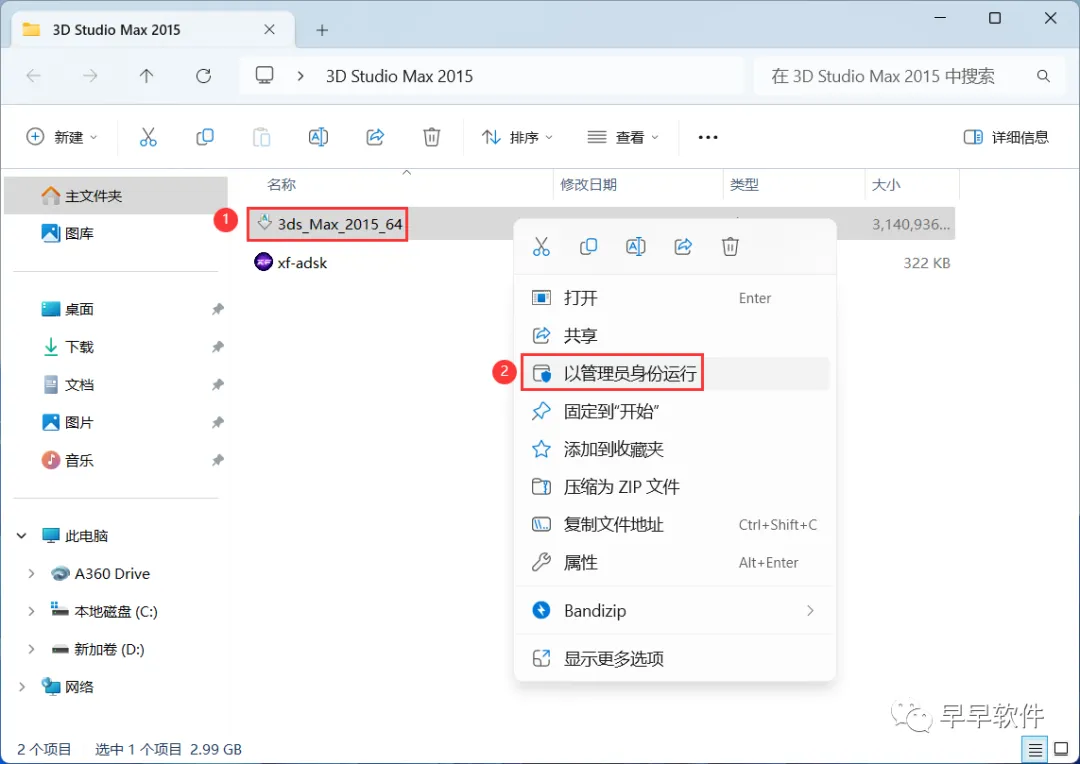Image resolution: width=1080 pixels, height=764 pixels.
Task: Click the Delete icon in the context menu
Action: pos(730,246)
